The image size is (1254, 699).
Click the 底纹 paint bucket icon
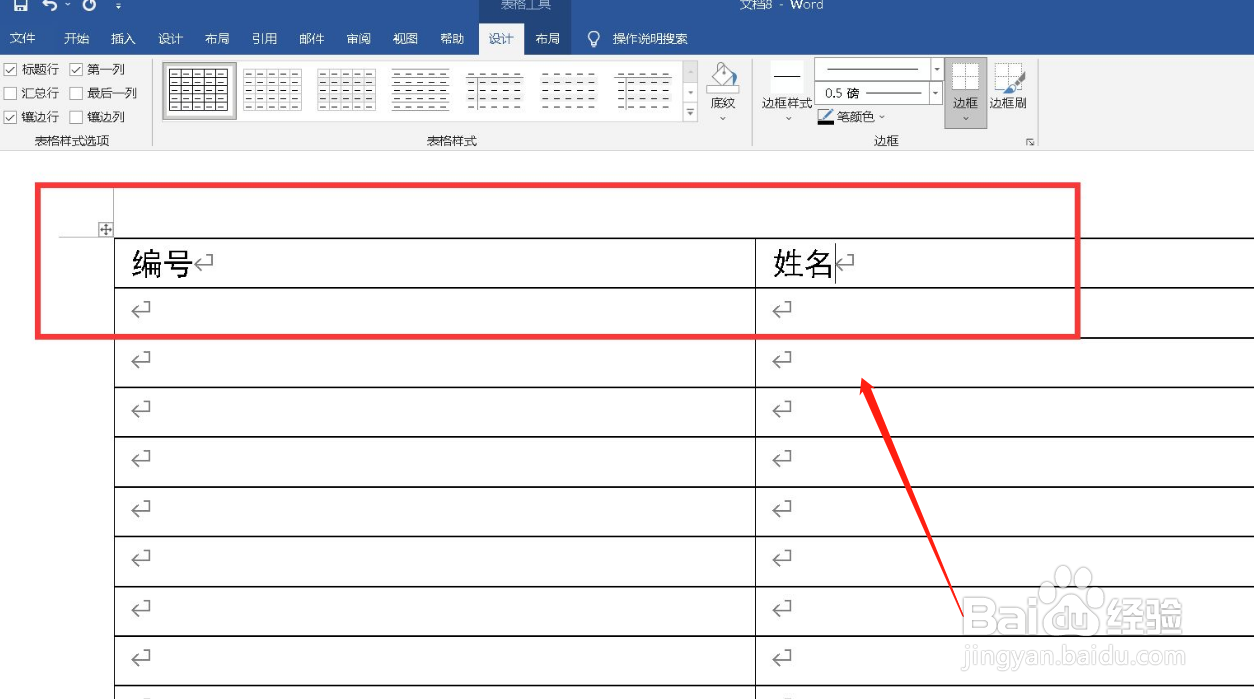click(722, 77)
